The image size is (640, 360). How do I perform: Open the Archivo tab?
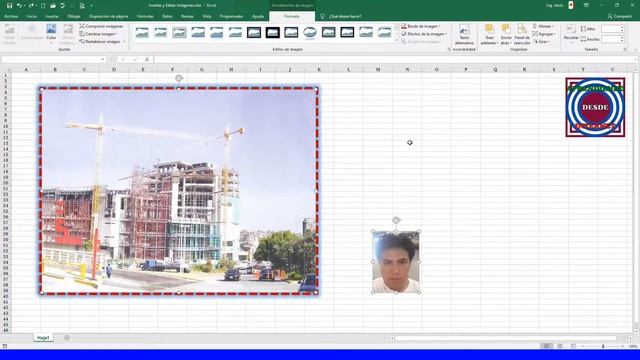[11, 16]
